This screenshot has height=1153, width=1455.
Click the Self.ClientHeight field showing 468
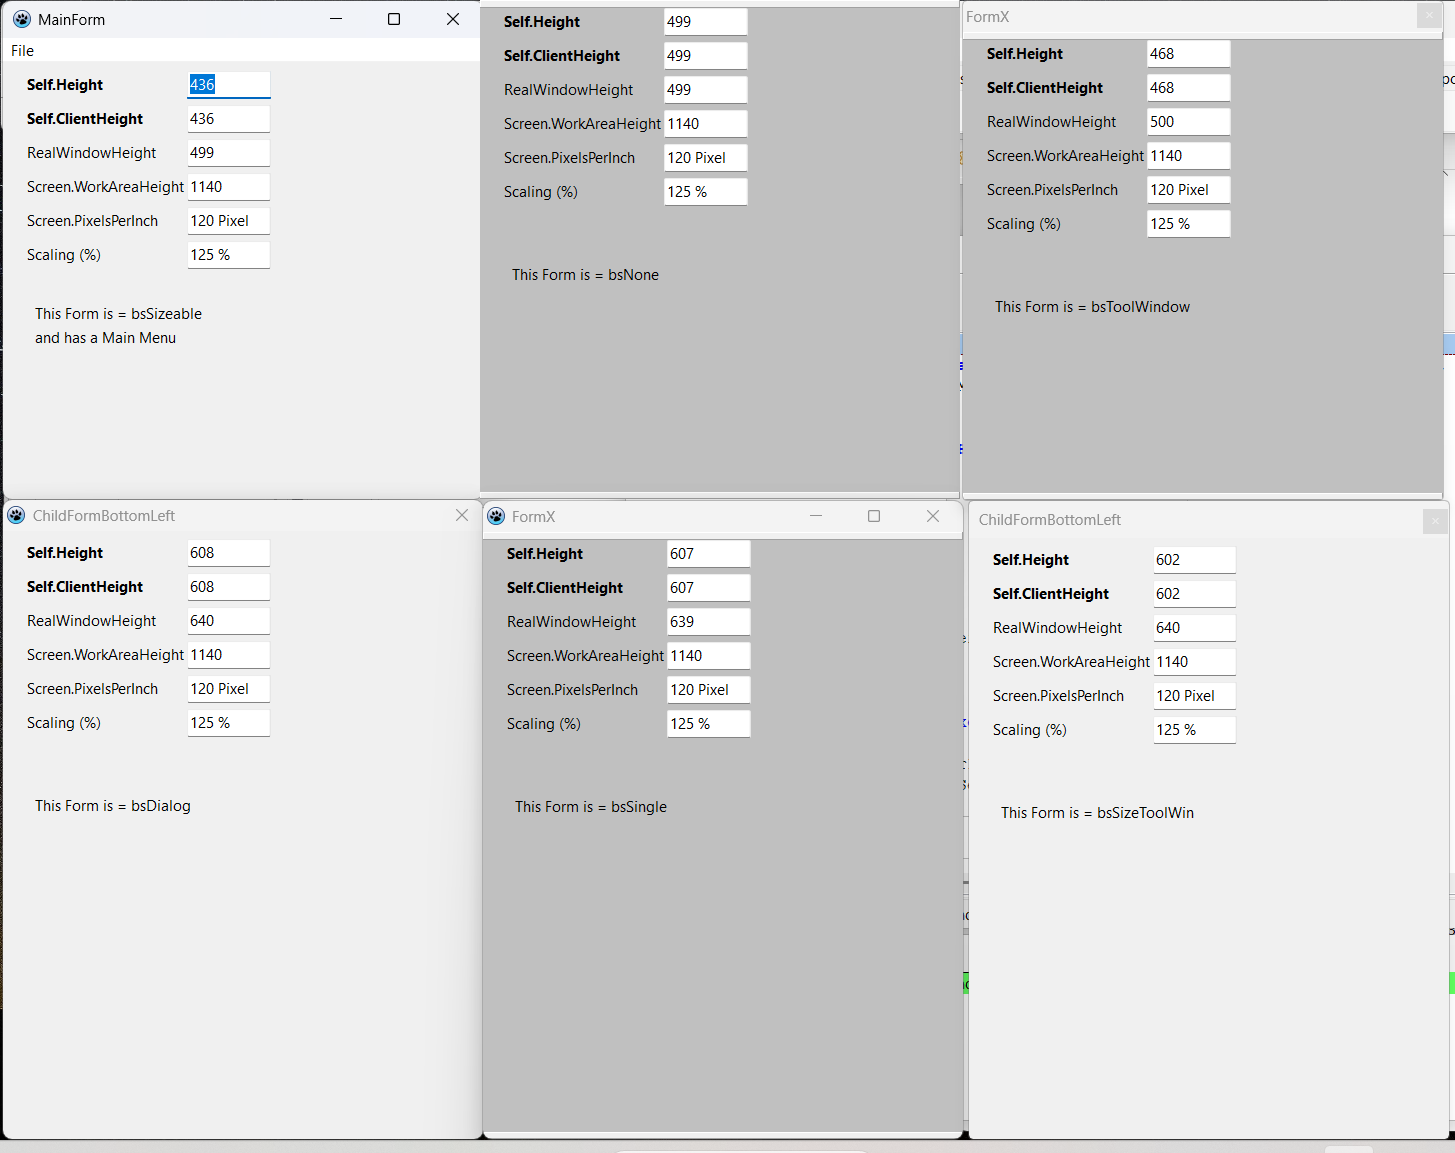click(1188, 88)
